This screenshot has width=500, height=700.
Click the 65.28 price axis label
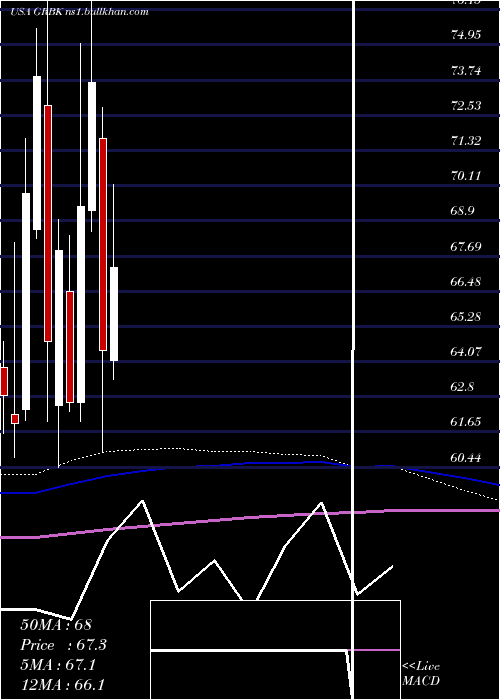click(x=466, y=317)
